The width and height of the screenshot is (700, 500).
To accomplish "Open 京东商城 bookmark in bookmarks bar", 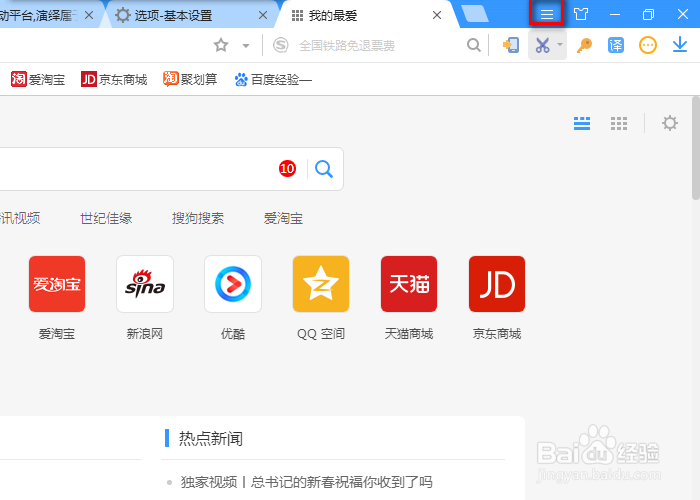I will (114, 79).
